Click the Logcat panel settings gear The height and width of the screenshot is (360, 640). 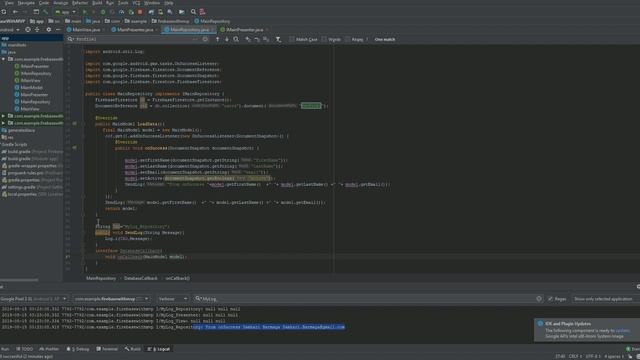pyautogui.click(x=638, y=287)
